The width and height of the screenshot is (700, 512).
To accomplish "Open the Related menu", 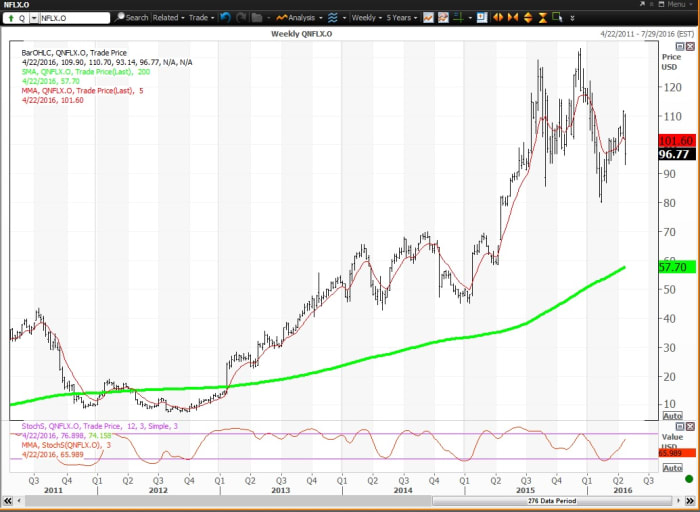I will [168, 18].
